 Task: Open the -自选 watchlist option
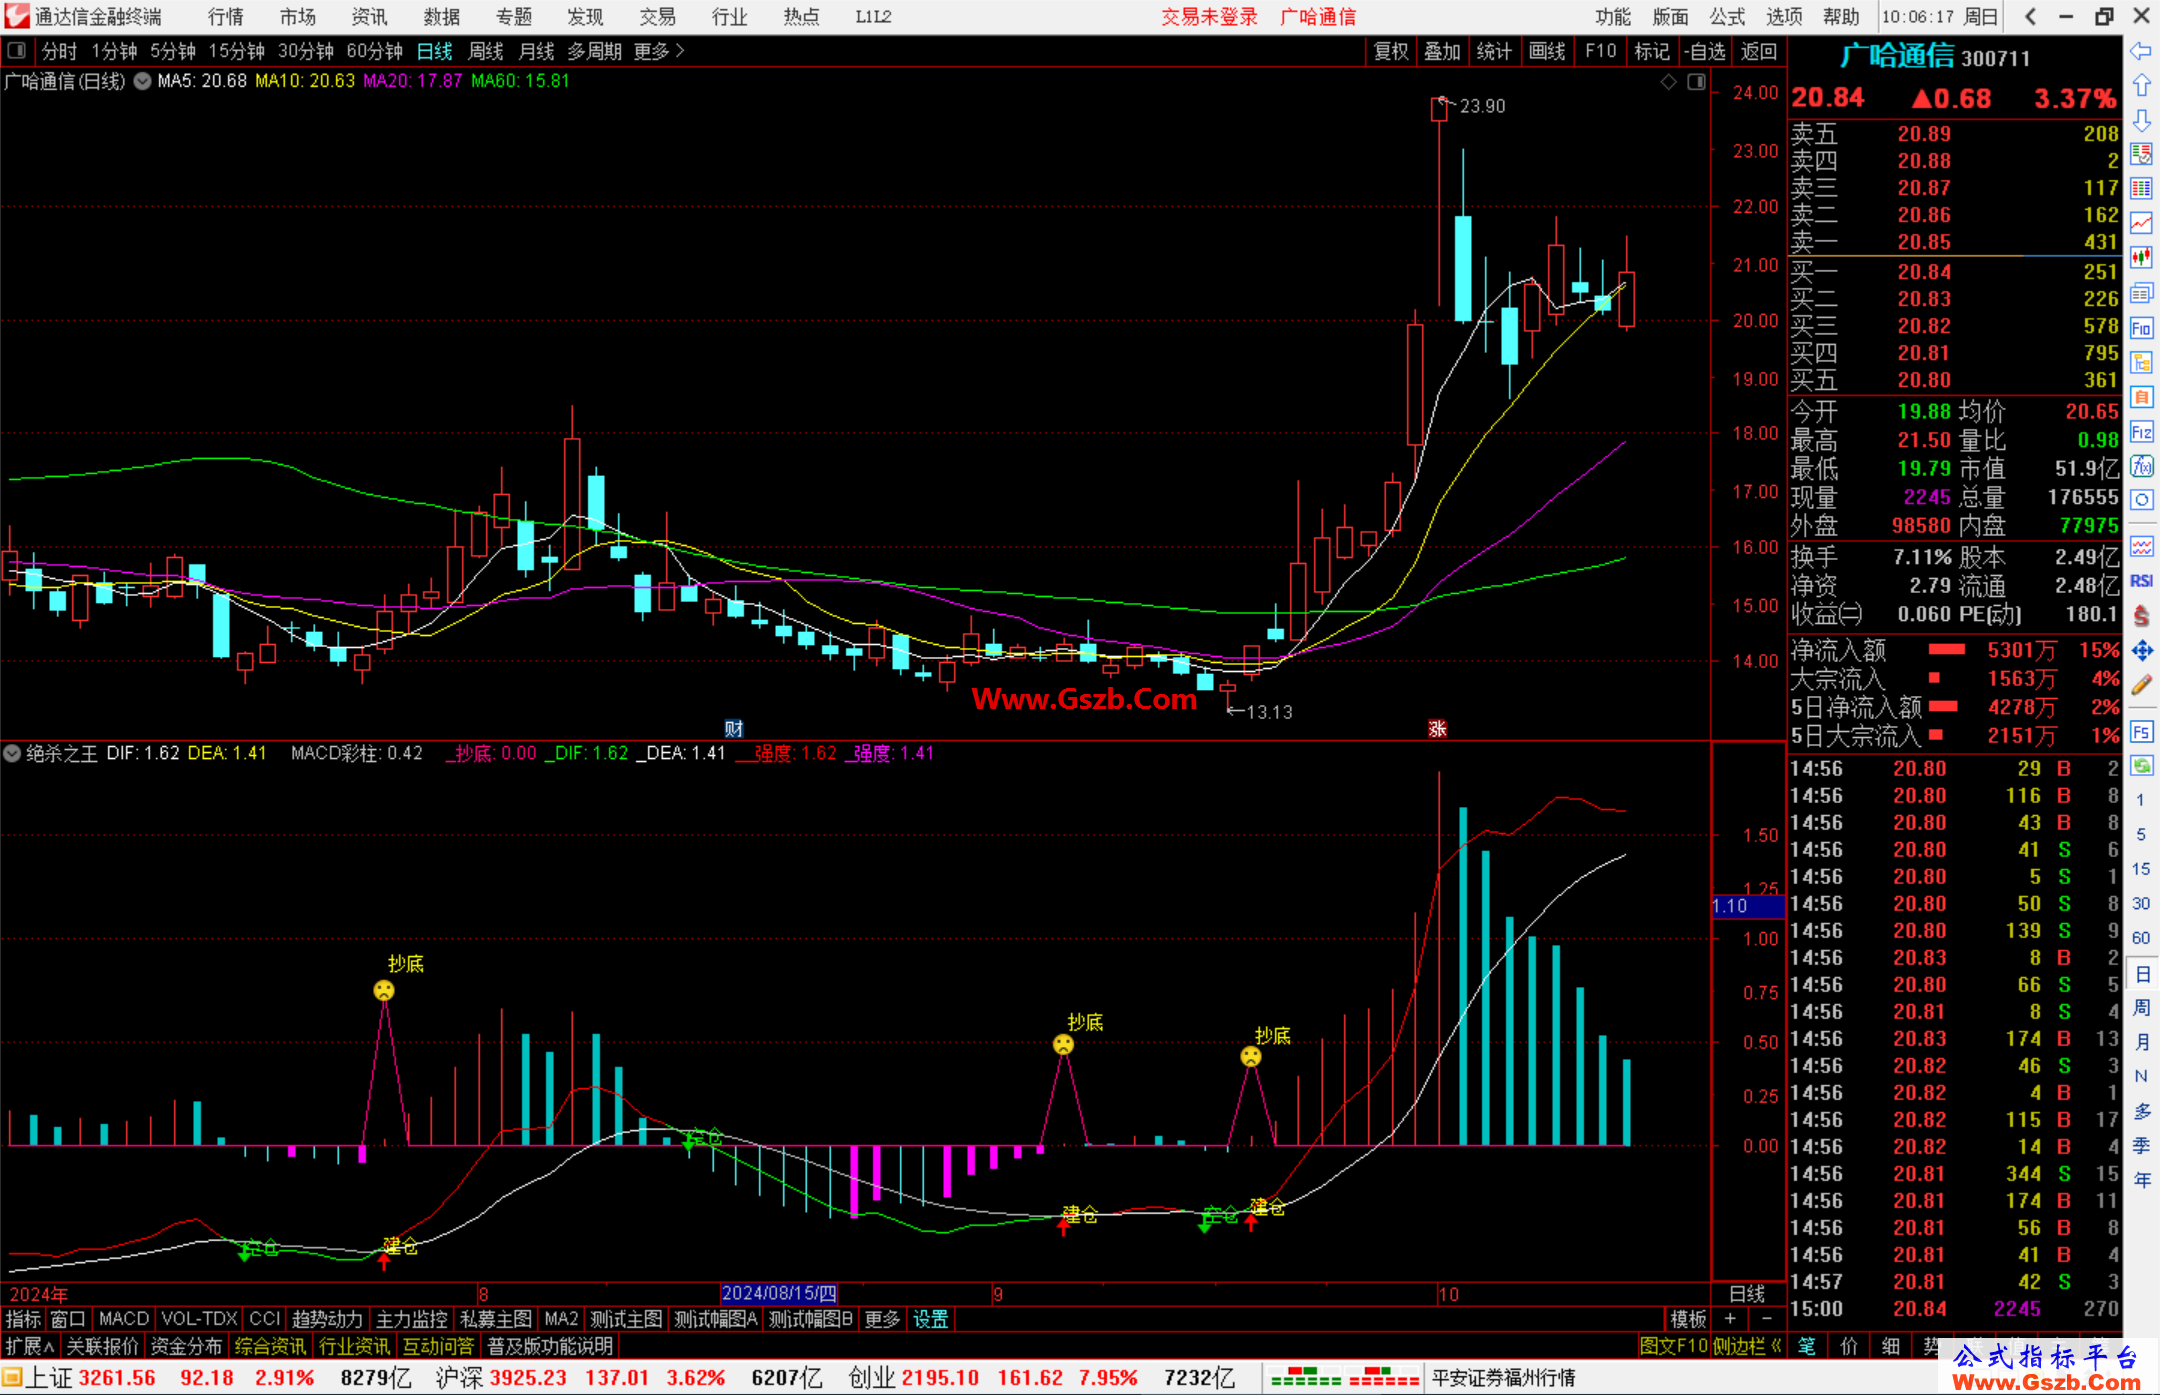pos(1704,51)
